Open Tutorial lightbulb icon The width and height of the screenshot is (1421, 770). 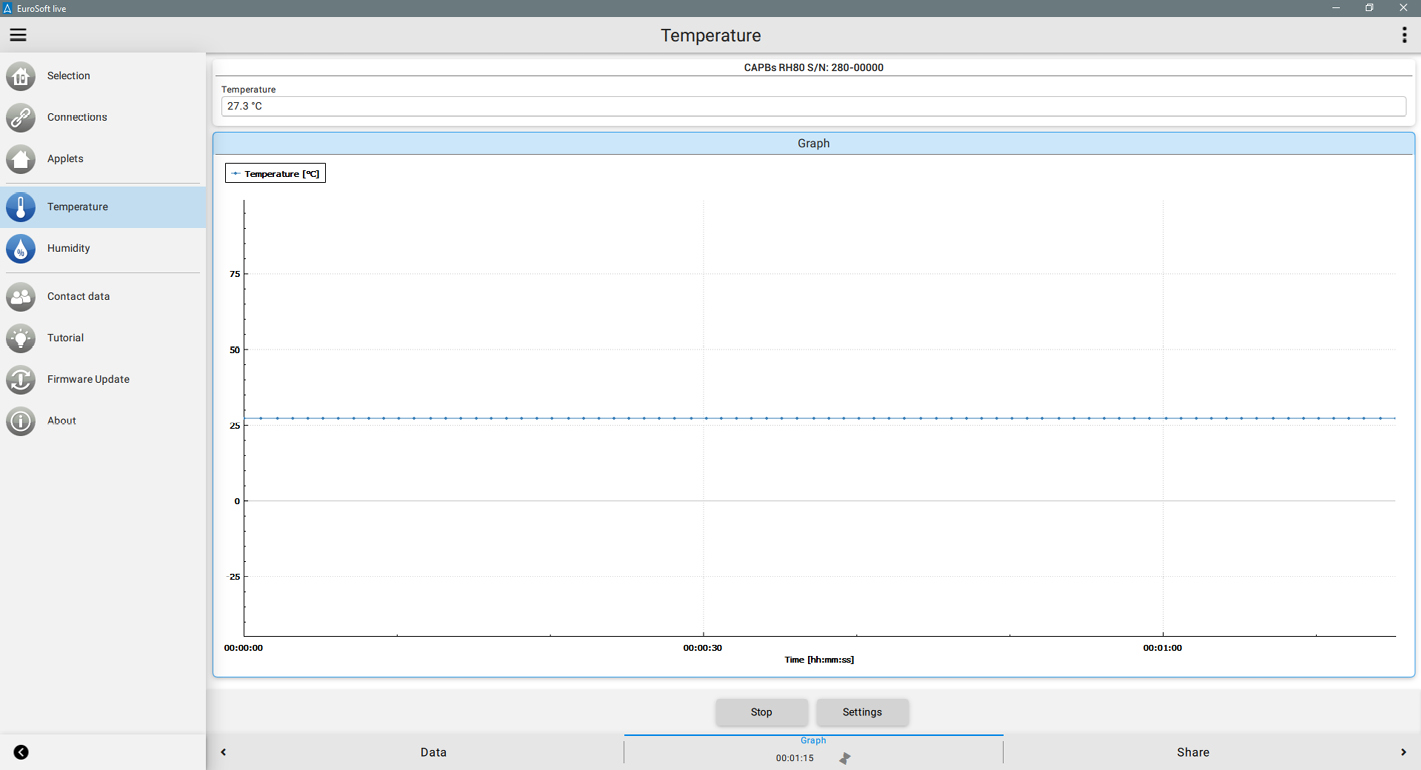click(21, 338)
